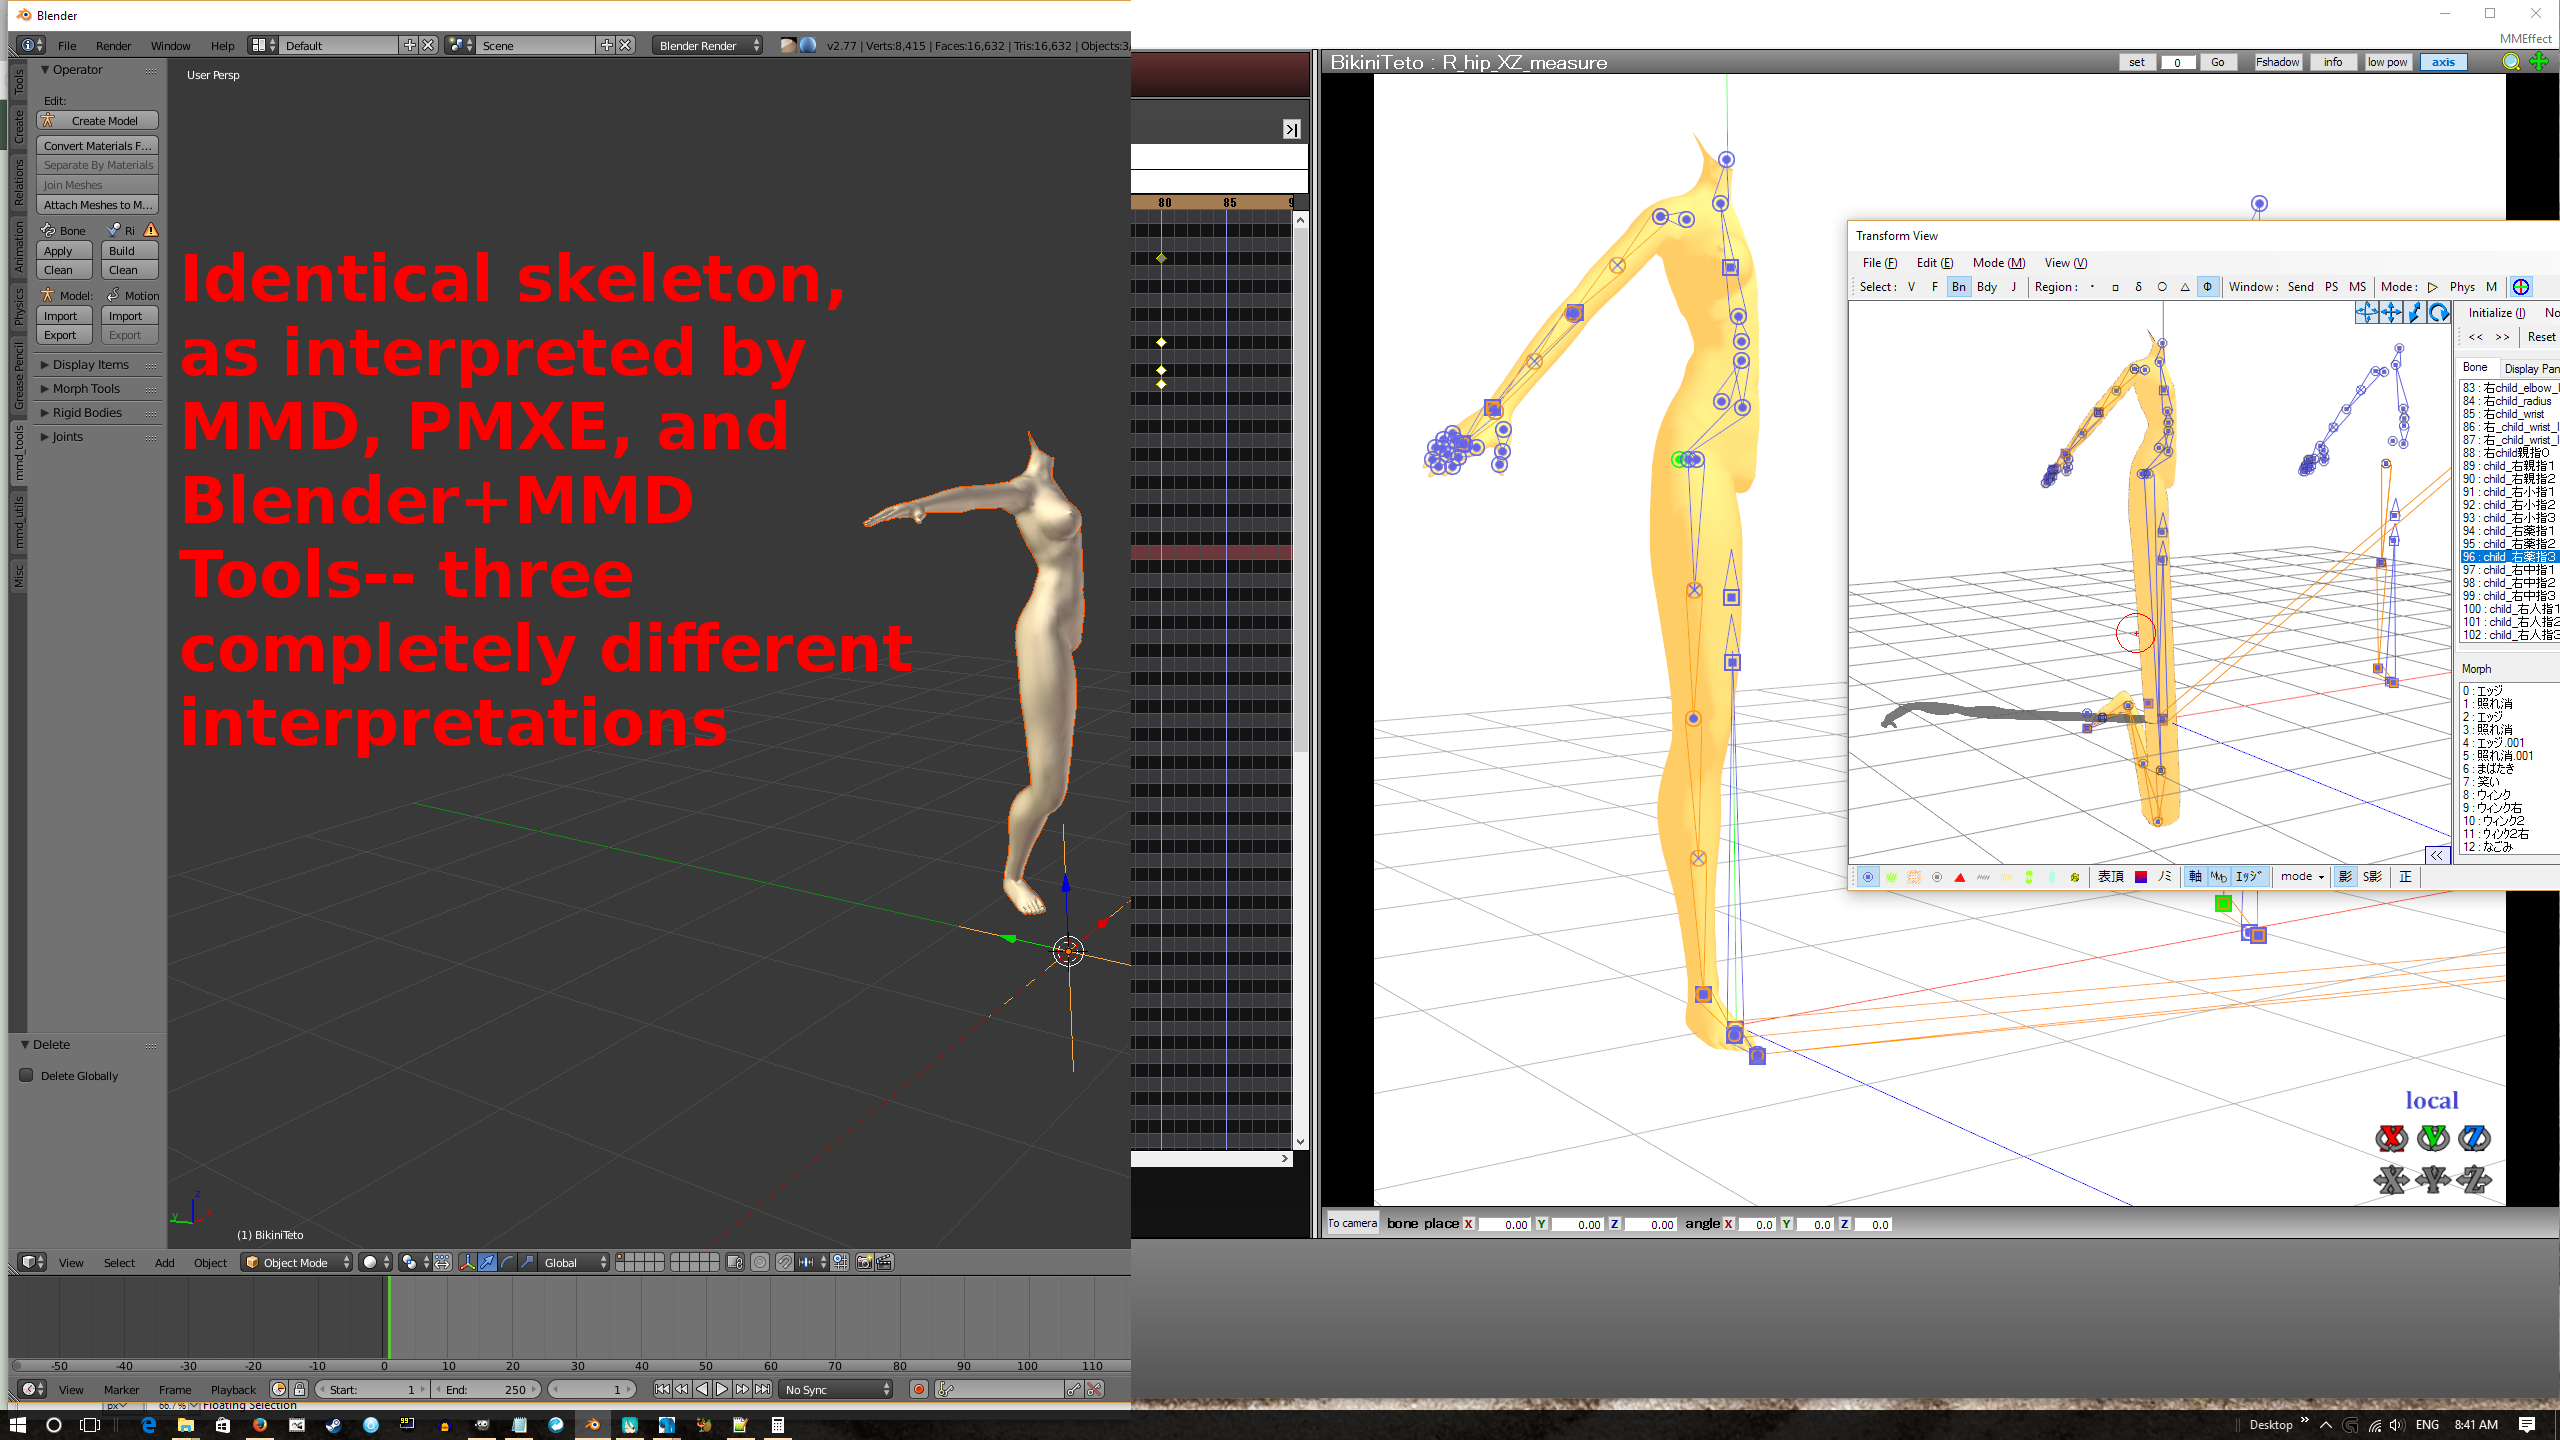Toggle the V vertex selection mode
Screen dimensions: 2560x1440
(1911, 287)
